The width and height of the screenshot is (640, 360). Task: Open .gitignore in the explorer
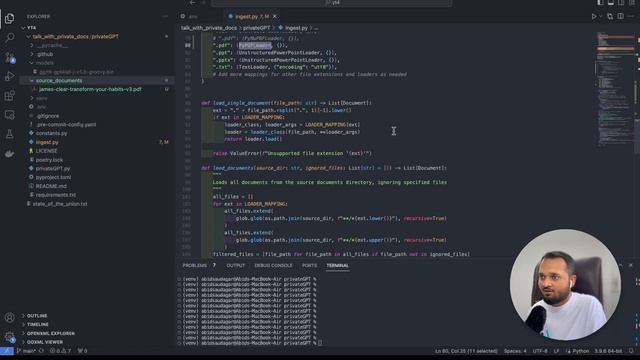tap(47, 116)
